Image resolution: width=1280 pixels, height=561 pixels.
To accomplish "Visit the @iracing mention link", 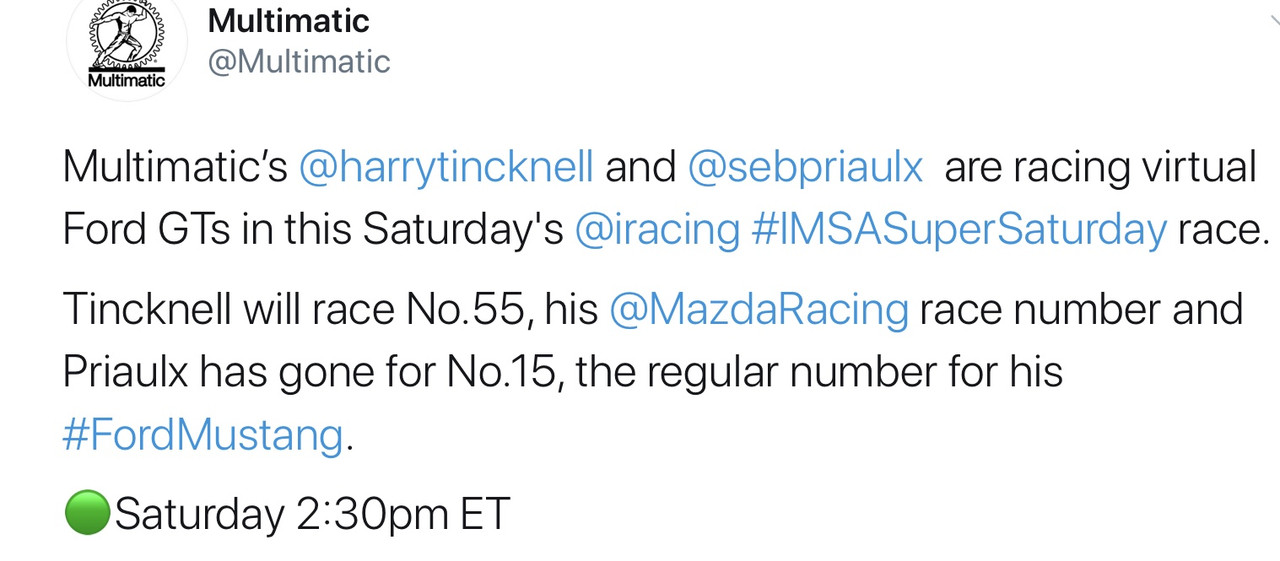I will click(657, 230).
